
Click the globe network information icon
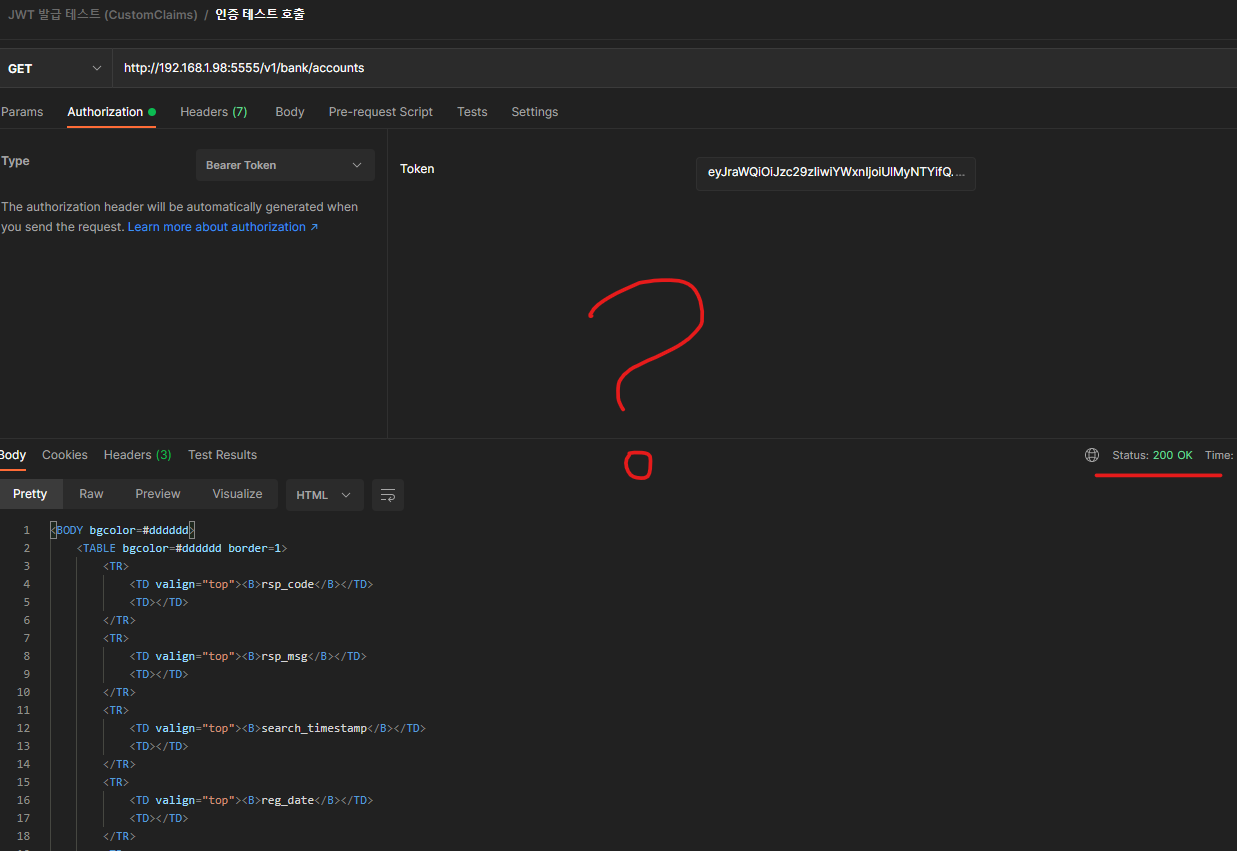pyautogui.click(x=1091, y=455)
